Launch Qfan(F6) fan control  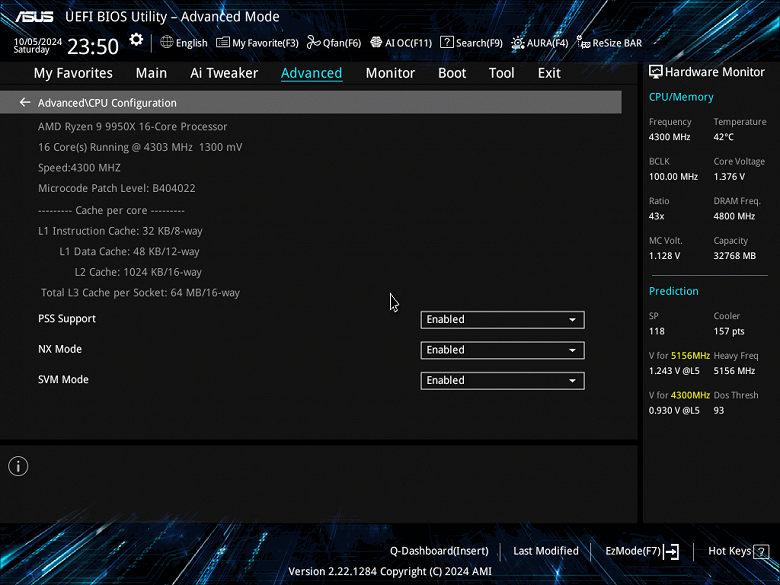tap(334, 43)
